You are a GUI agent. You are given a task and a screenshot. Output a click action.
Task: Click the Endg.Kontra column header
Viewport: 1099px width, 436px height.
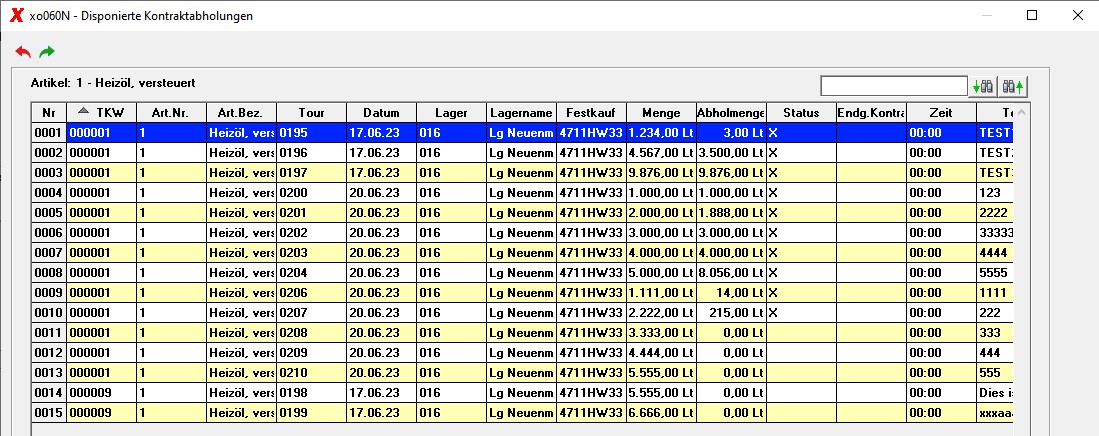pos(871,113)
